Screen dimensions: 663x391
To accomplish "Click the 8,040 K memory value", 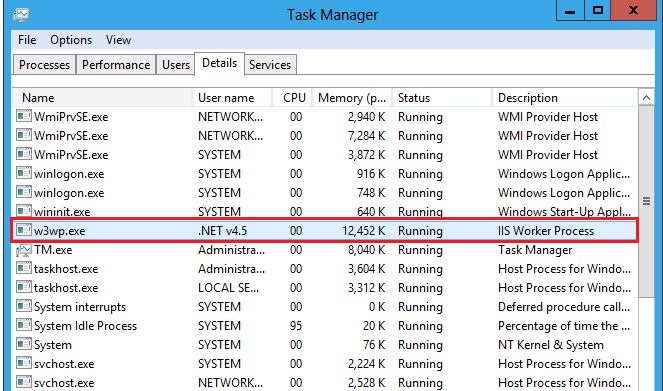I will (x=367, y=250).
